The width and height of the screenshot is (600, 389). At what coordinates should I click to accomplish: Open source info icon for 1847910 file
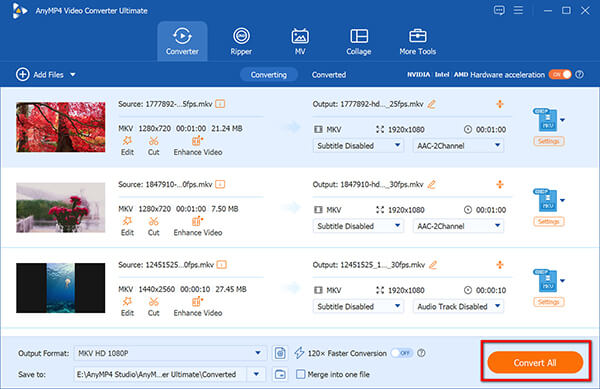click(x=220, y=184)
